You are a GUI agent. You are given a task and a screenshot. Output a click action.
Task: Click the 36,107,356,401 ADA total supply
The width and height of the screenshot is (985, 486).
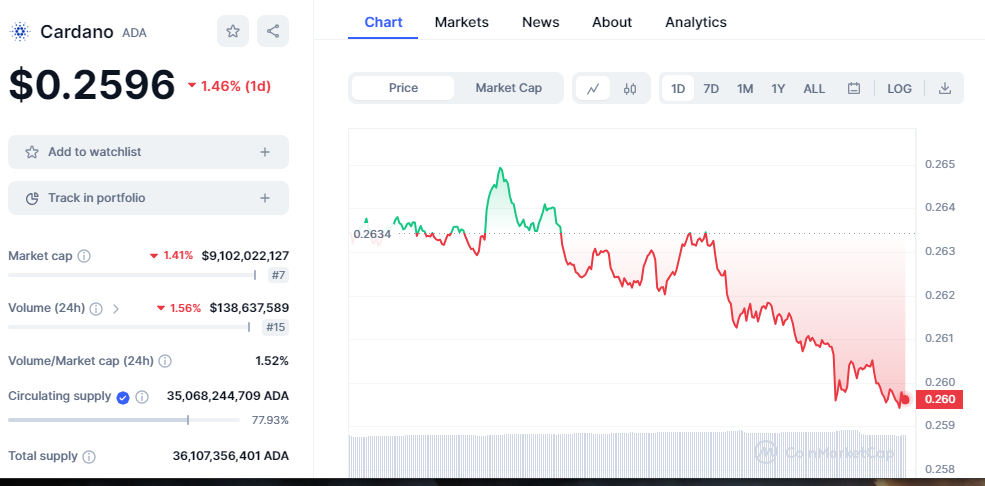click(231, 456)
